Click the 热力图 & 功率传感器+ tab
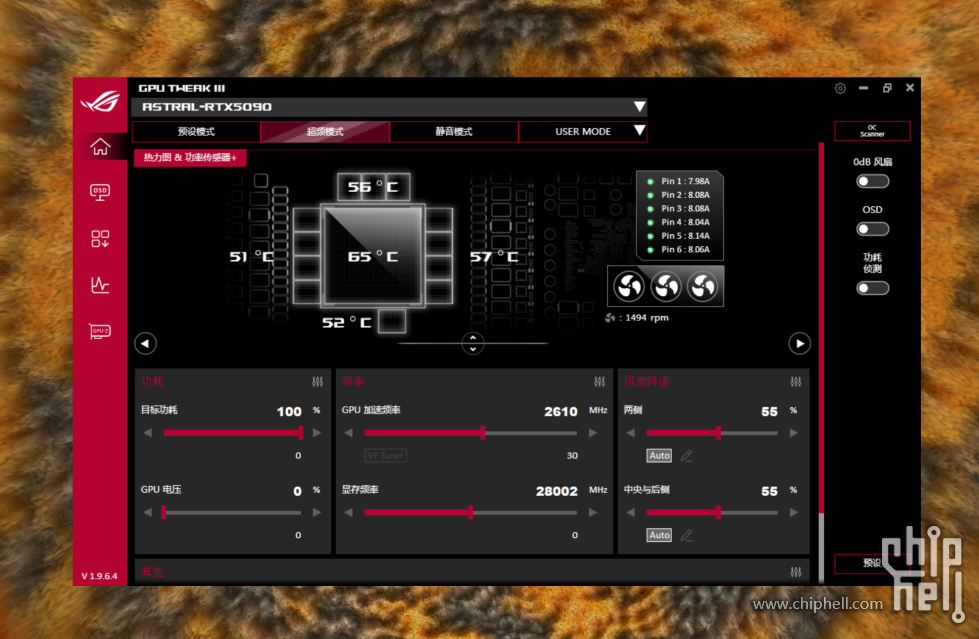The width and height of the screenshot is (979, 639). (x=190, y=157)
